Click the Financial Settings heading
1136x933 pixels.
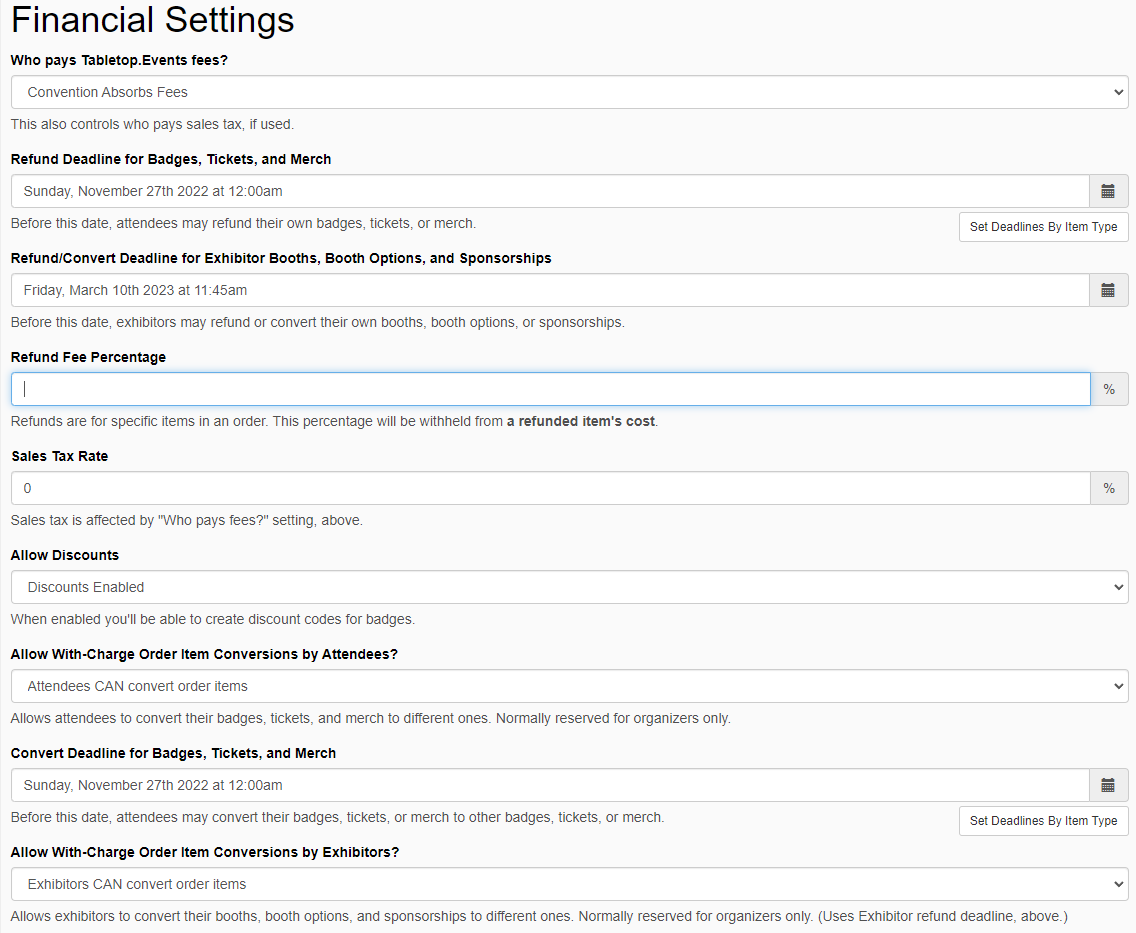click(152, 20)
